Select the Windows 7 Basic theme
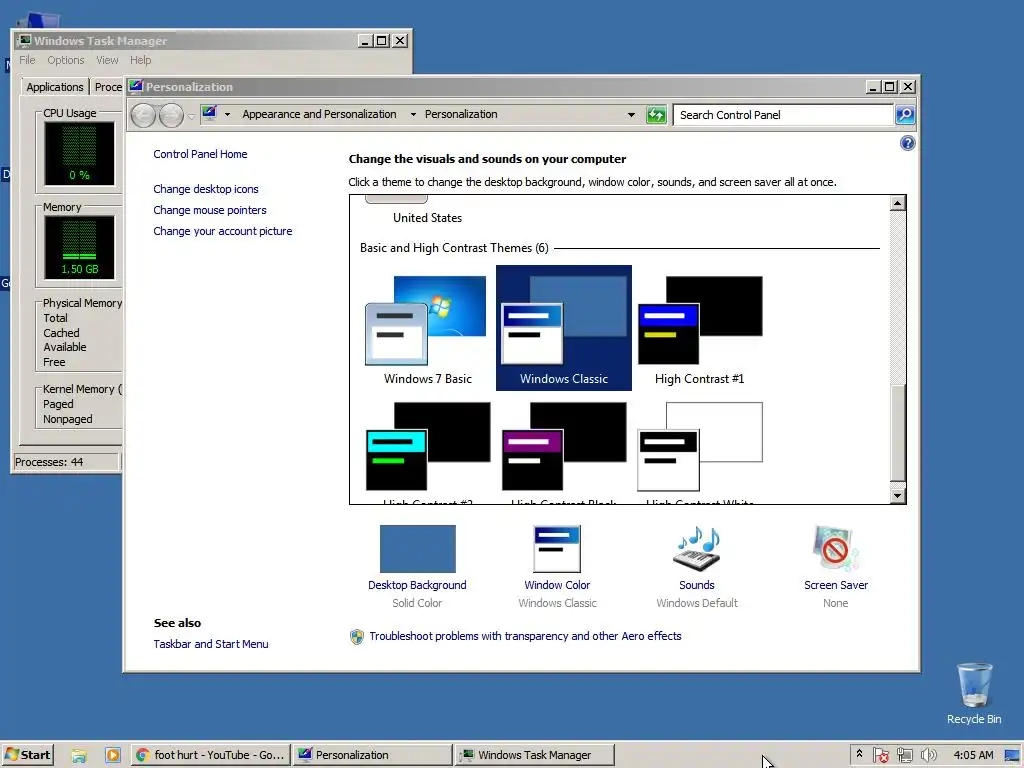 [427, 328]
